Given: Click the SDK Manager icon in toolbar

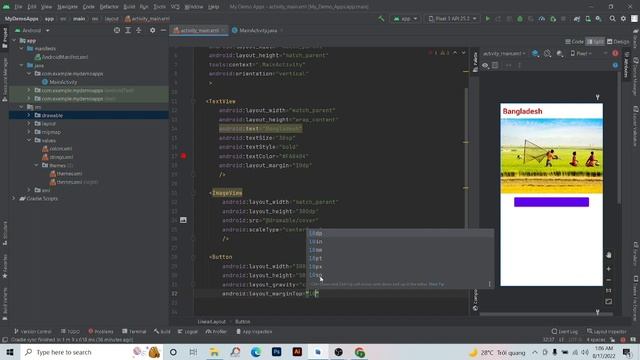Looking at the screenshot, I should coord(598,19).
